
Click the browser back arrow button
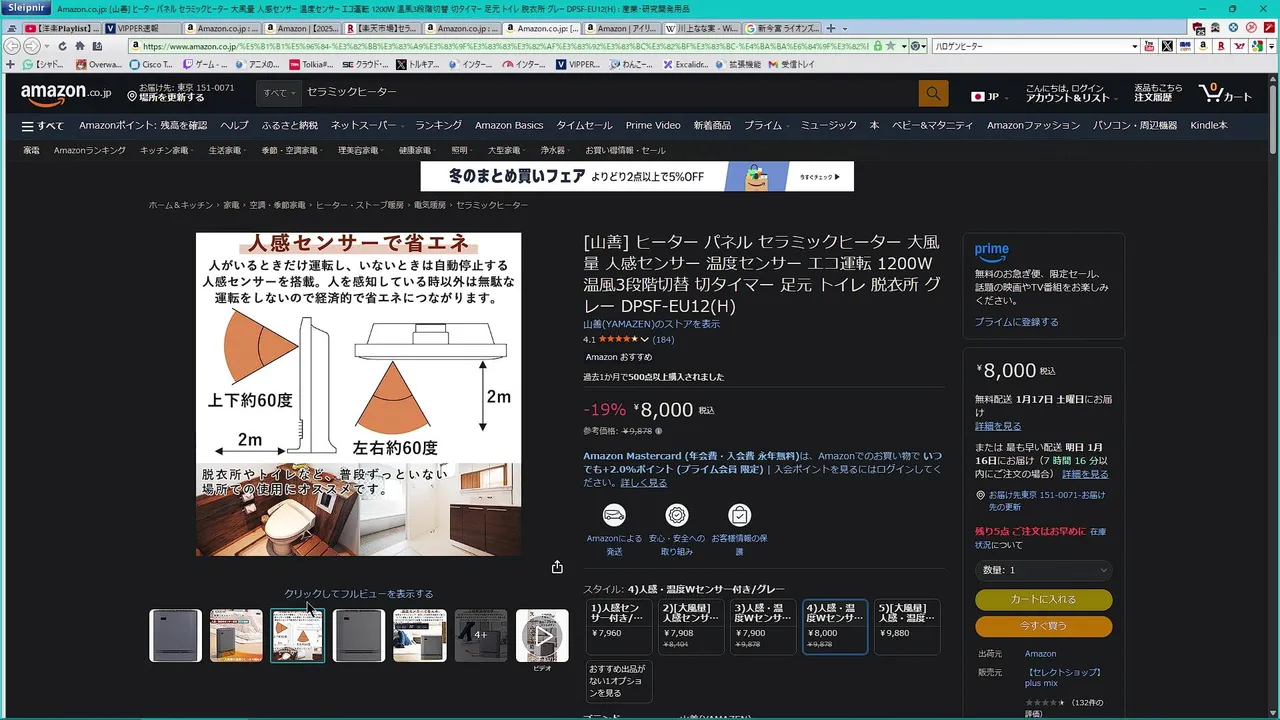click(13, 46)
